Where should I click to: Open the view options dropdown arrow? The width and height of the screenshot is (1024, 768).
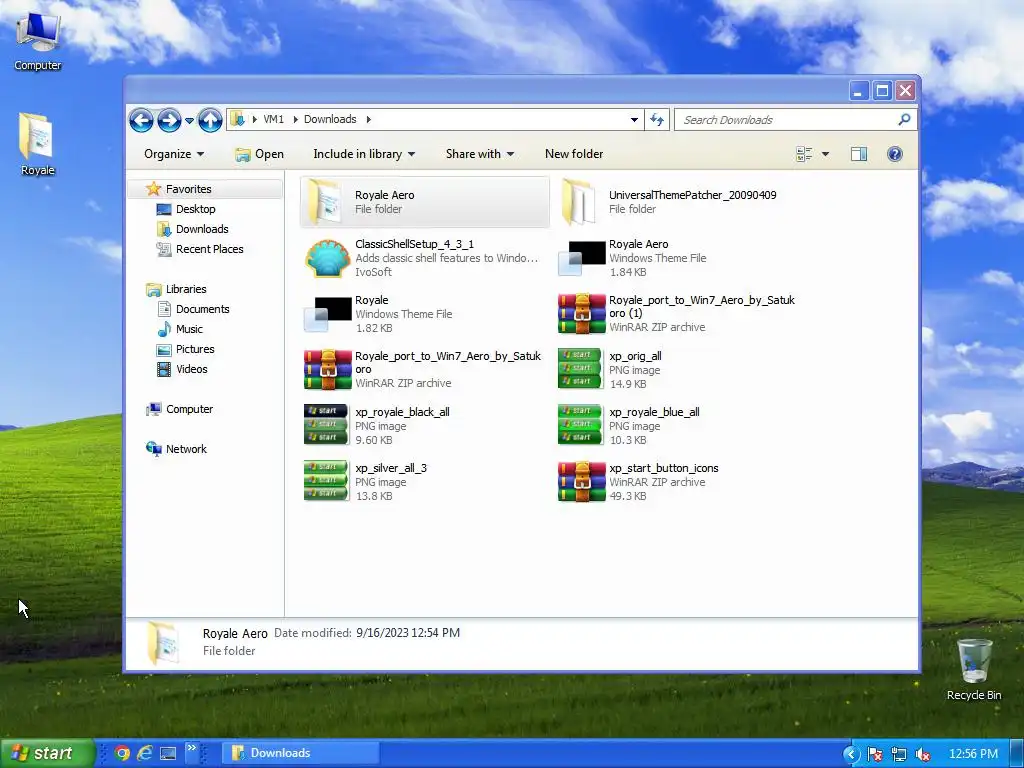825,154
